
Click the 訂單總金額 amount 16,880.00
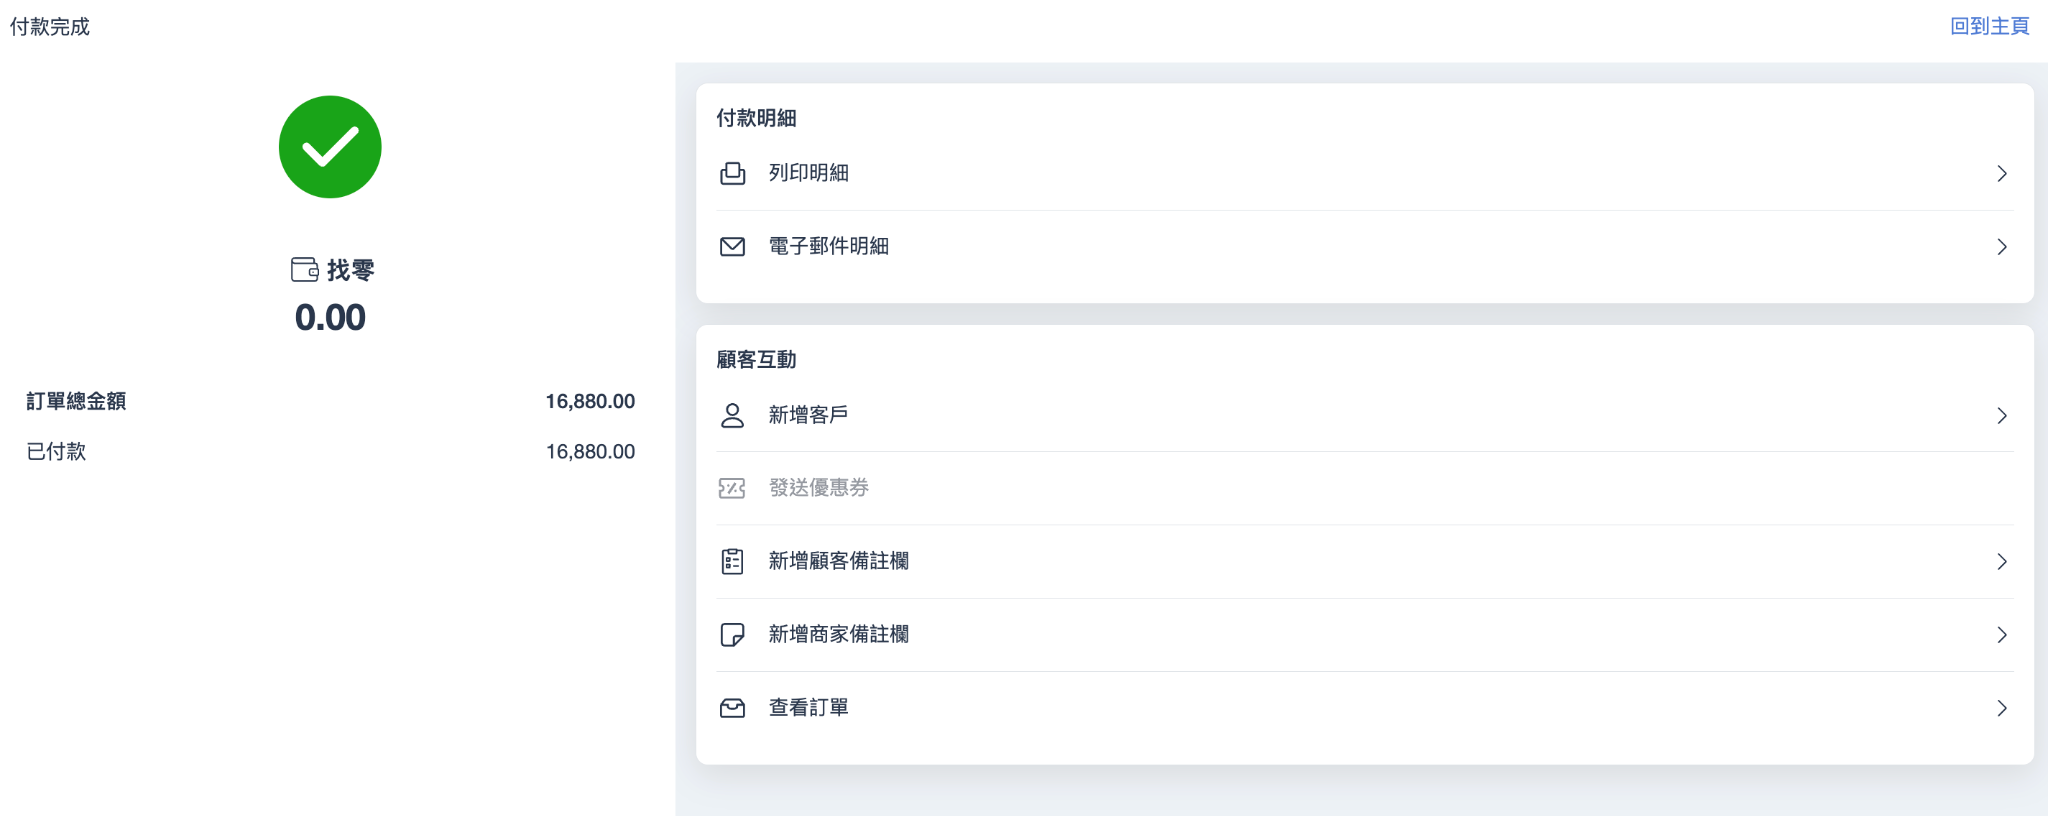point(590,401)
